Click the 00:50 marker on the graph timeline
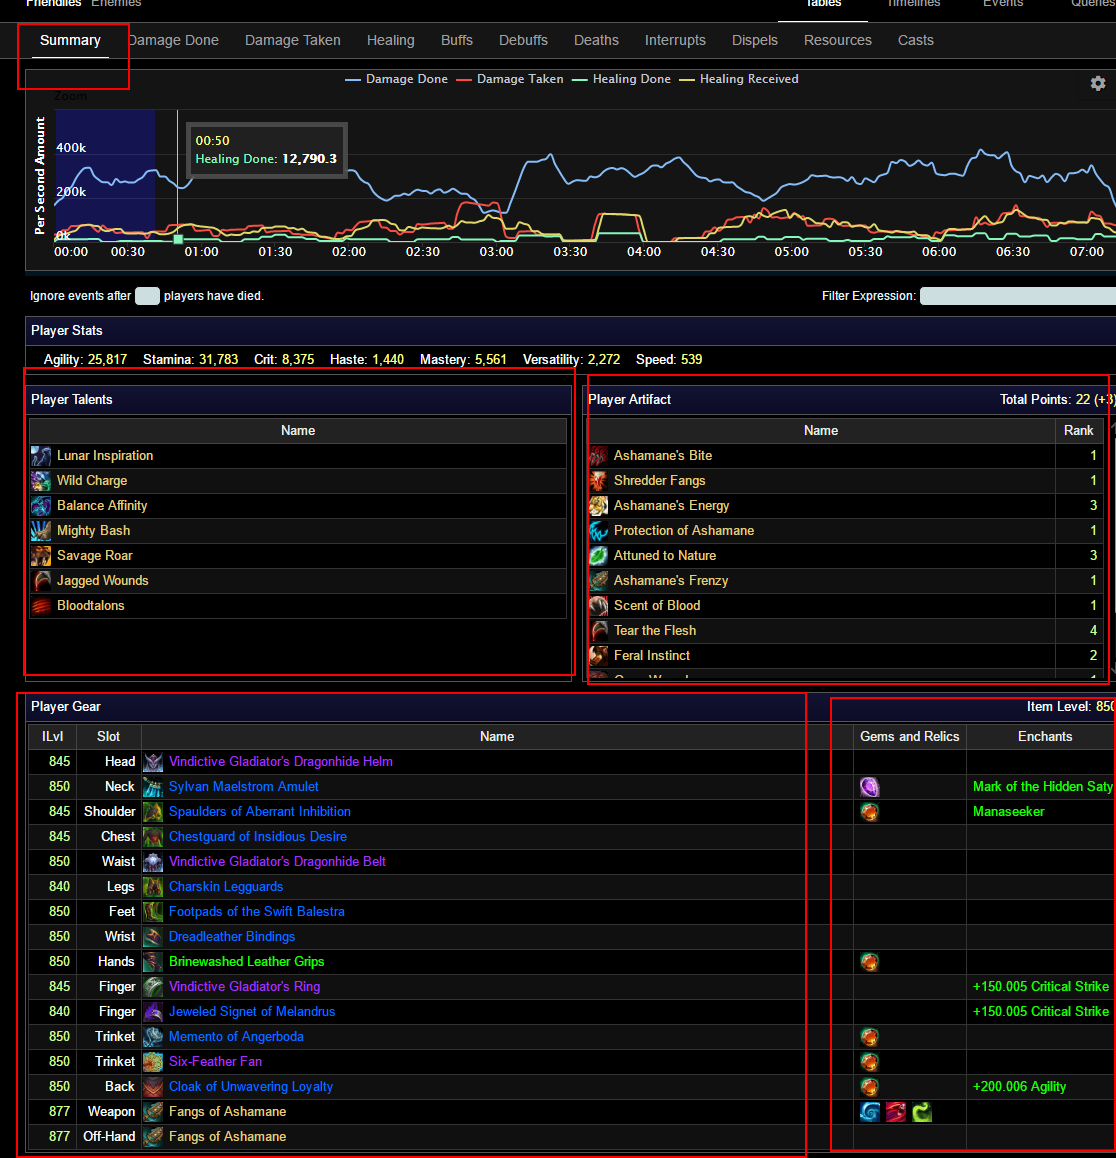The height and width of the screenshot is (1158, 1116). point(178,239)
